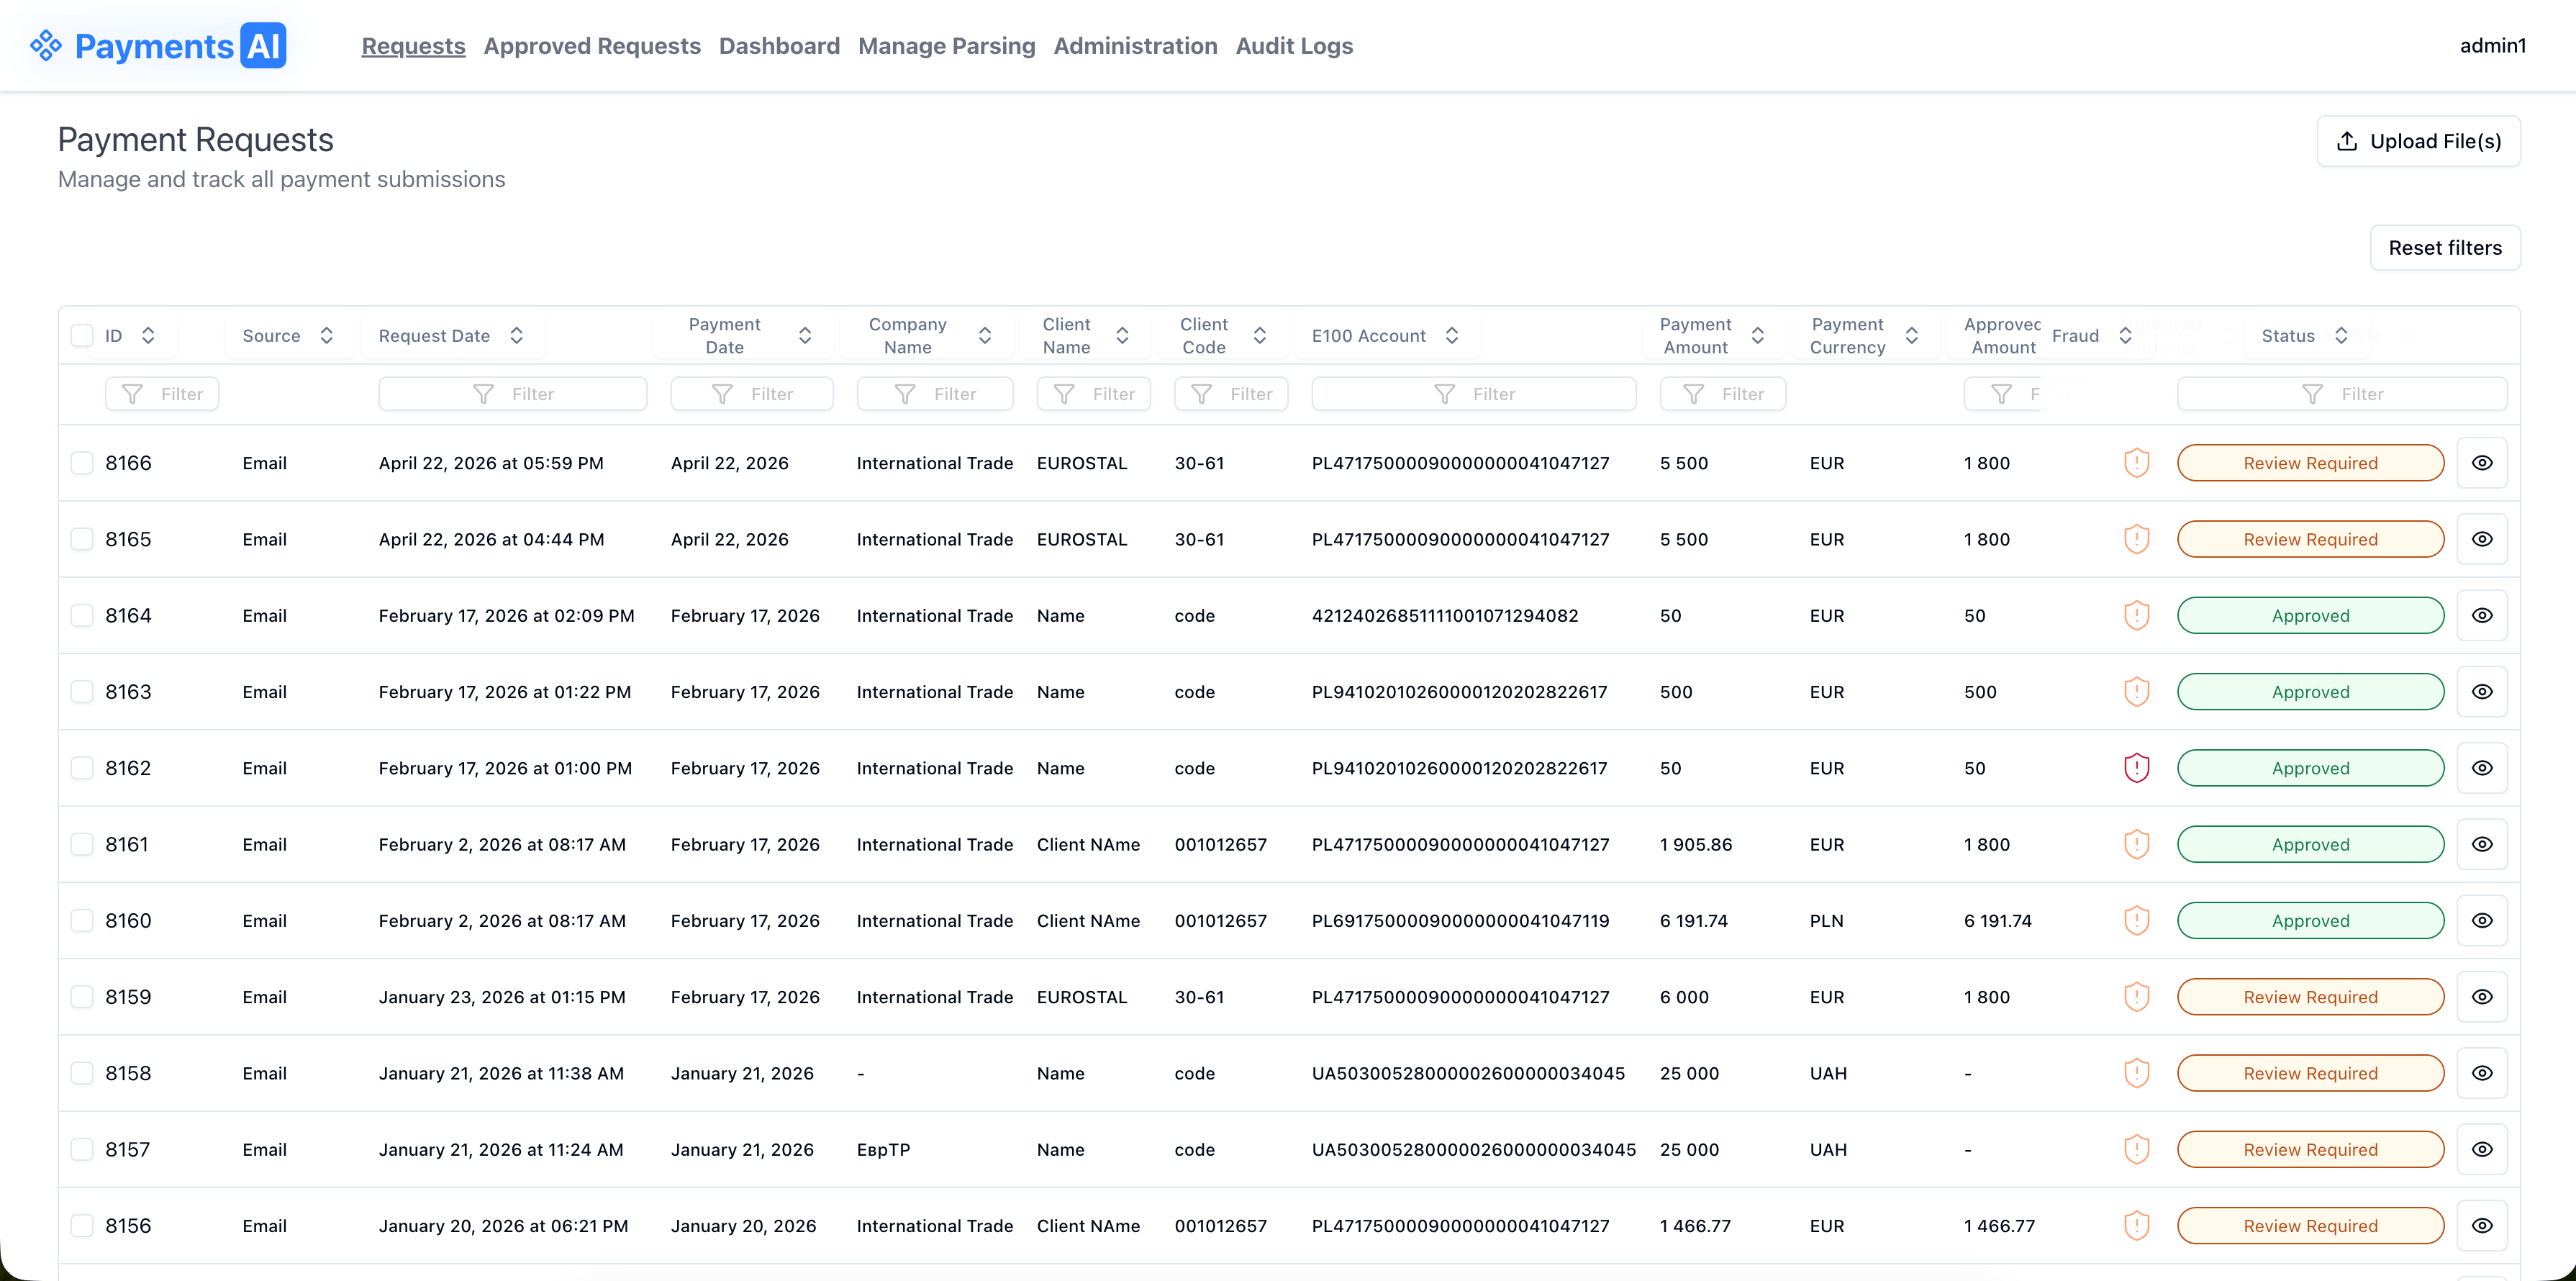Viewport: 2576px width, 1281px height.
Task: Click eye icon for request 8158
Action: tap(2482, 1073)
